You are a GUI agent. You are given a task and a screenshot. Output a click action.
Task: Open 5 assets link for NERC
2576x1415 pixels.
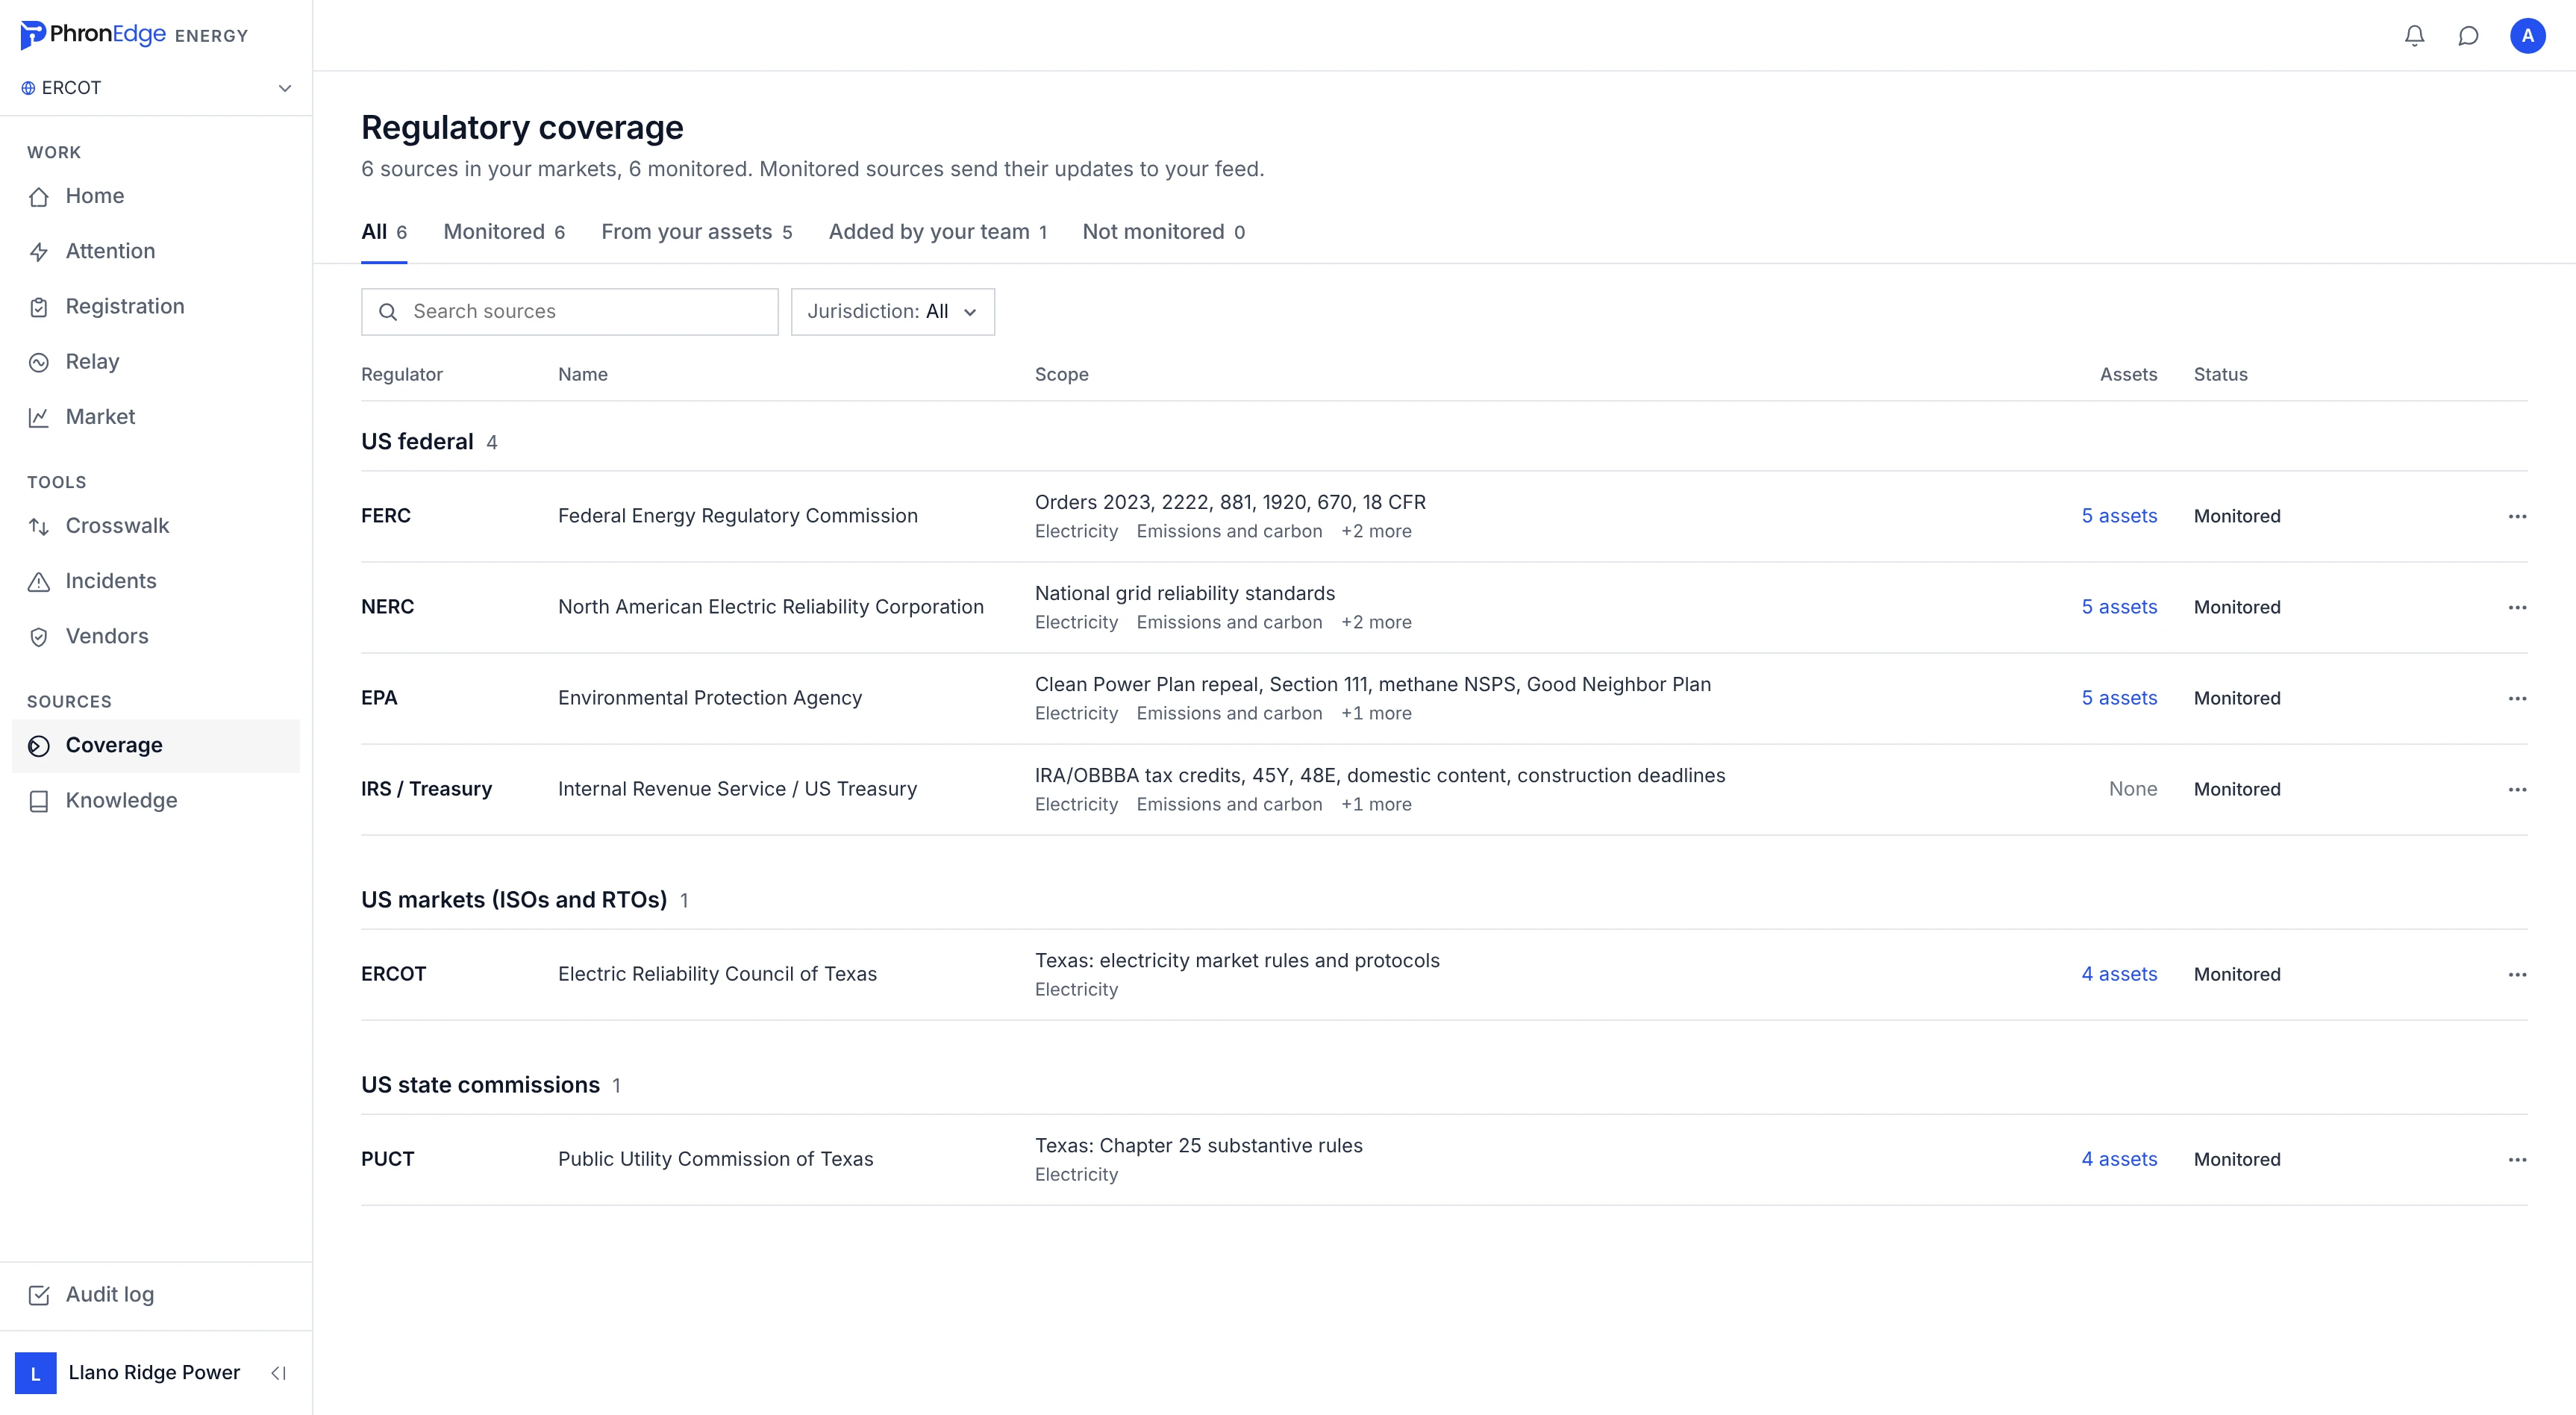(x=2119, y=607)
